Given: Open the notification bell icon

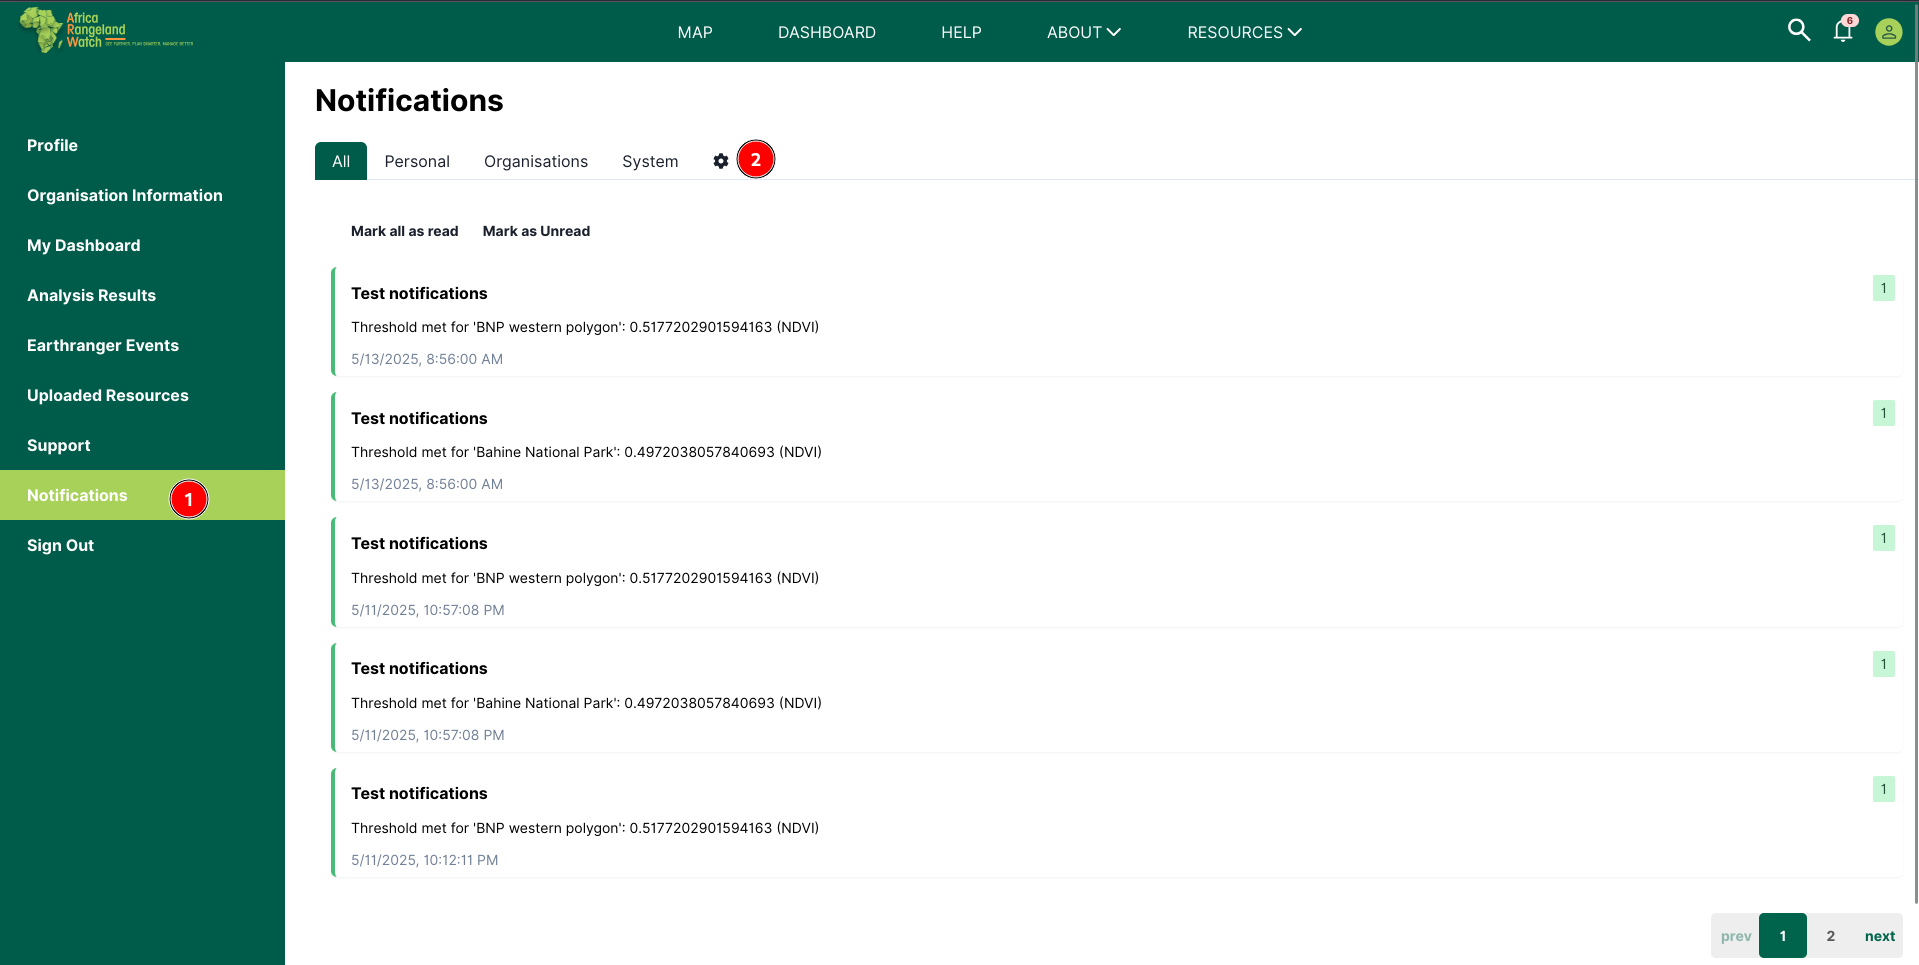Looking at the screenshot, I should pos(1843,31).
